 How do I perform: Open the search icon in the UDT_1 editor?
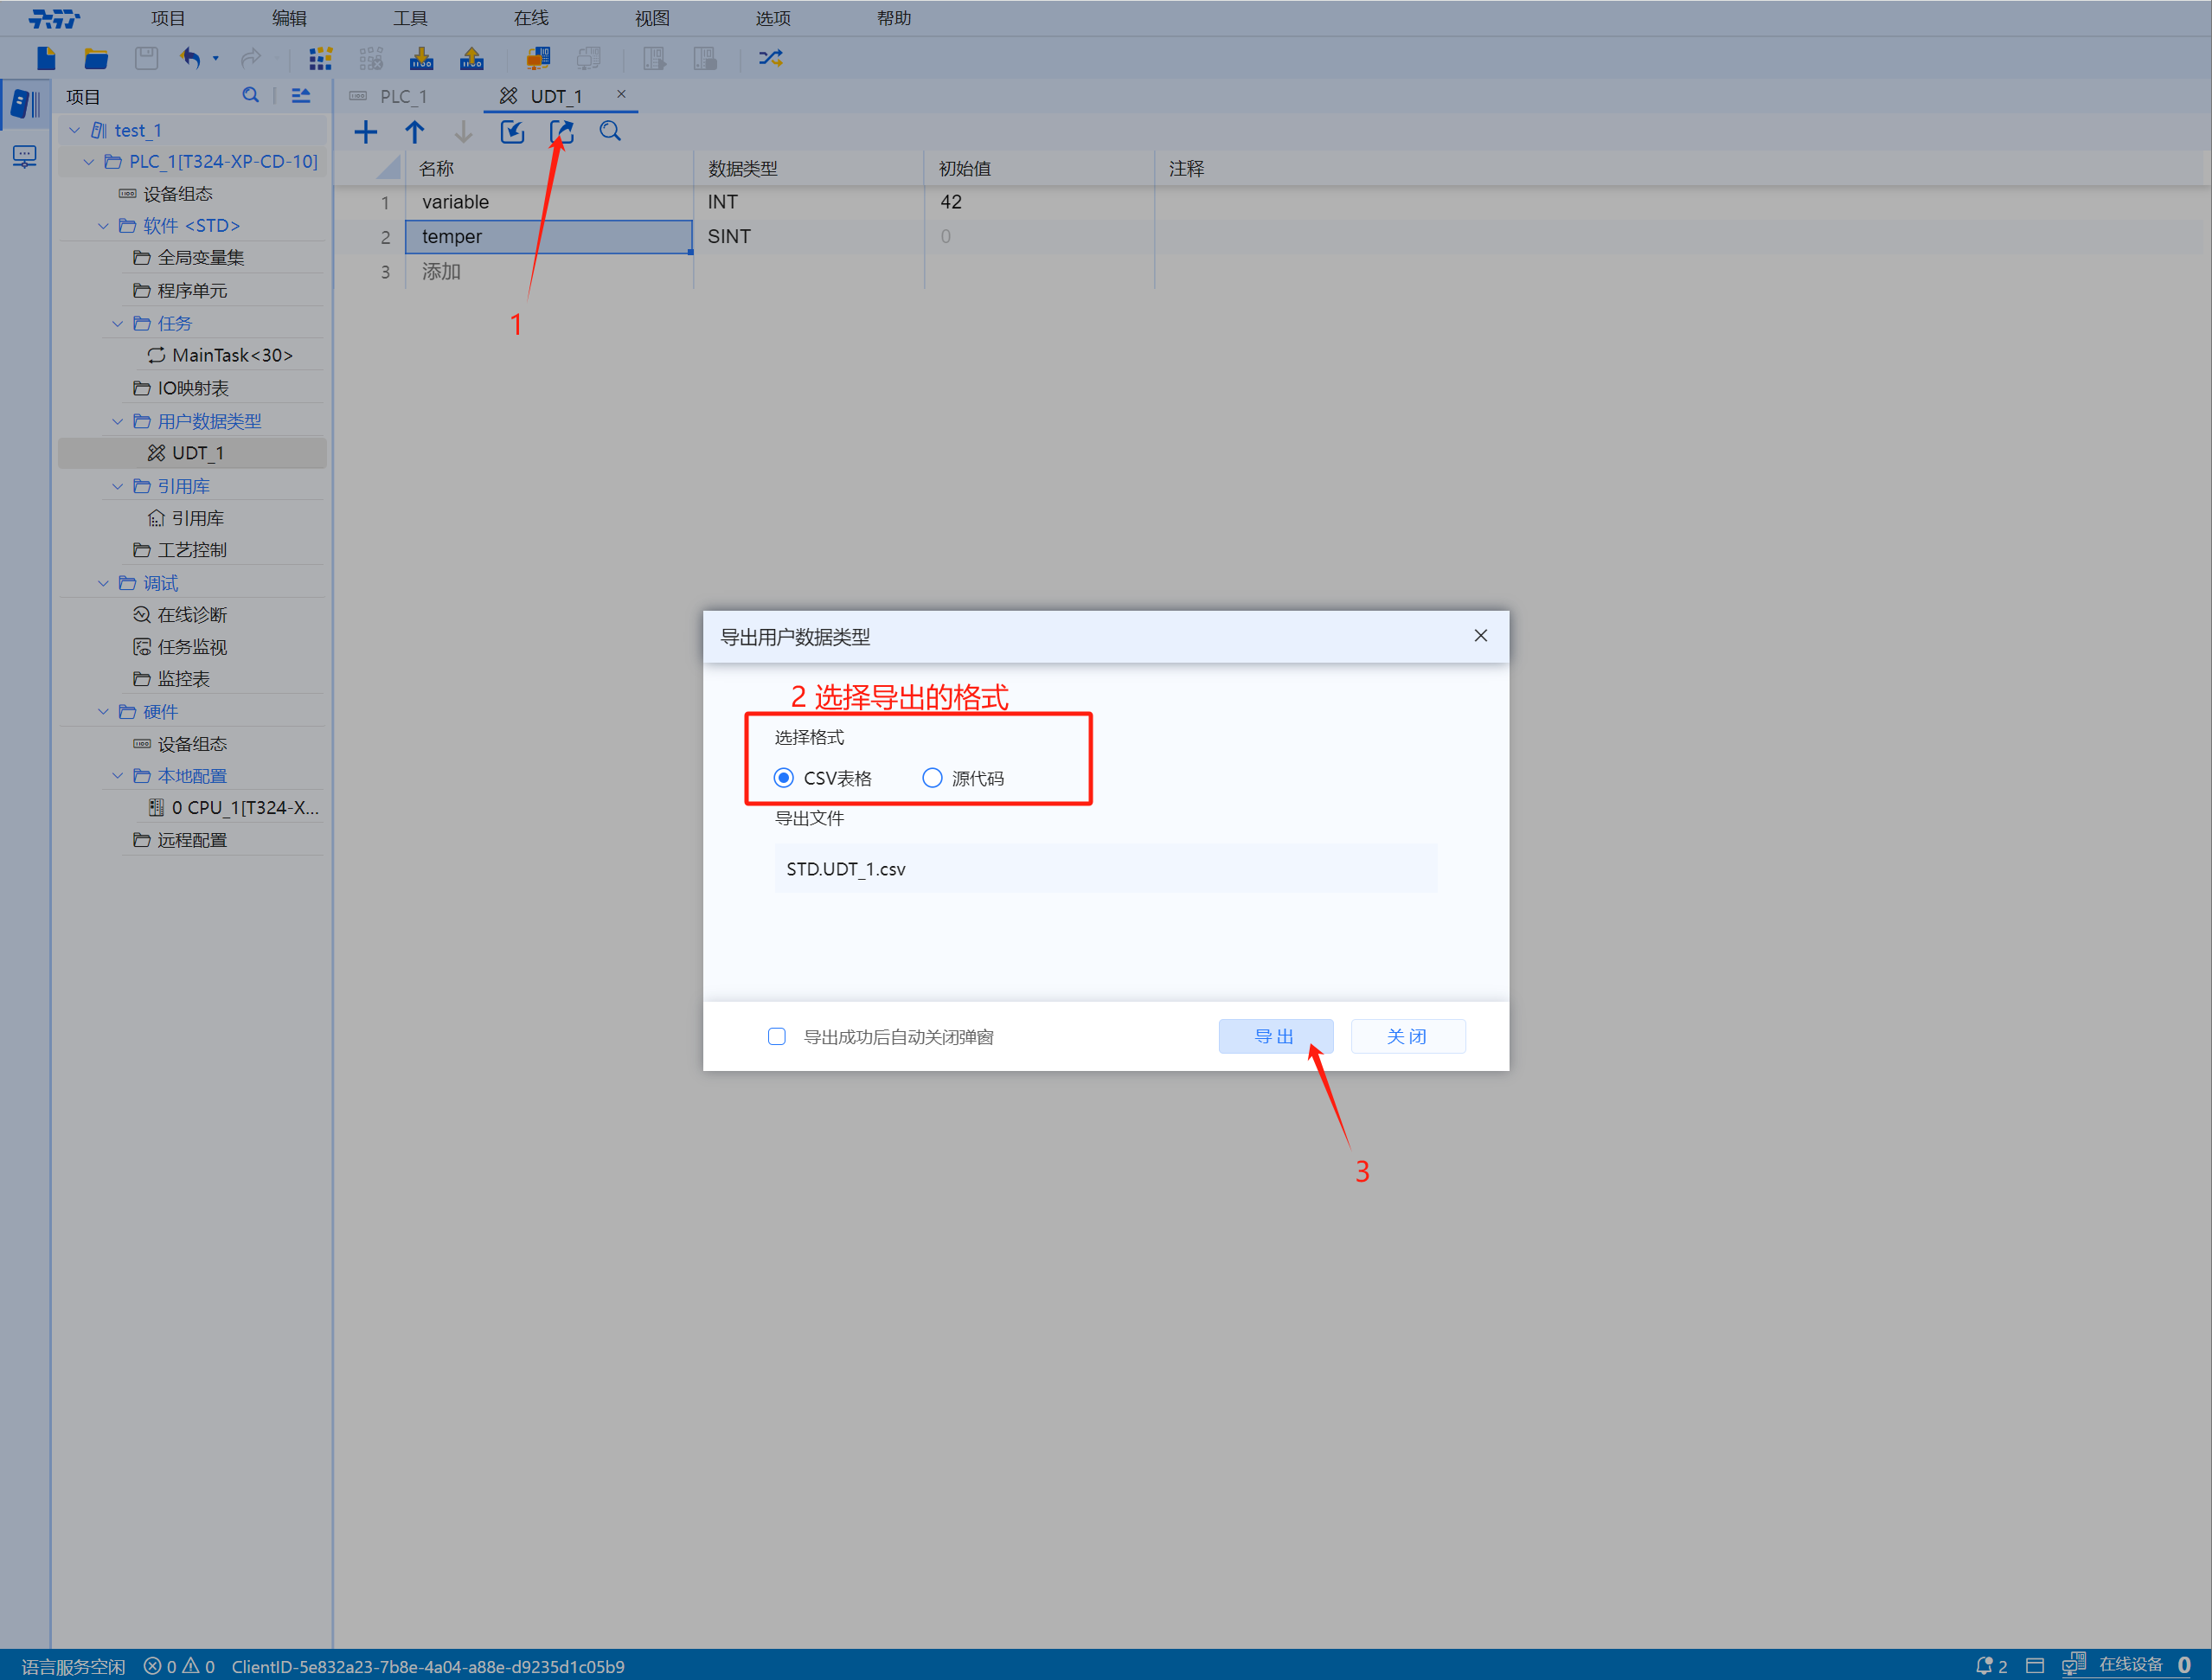pyautogui.click(x=610, y=131)
